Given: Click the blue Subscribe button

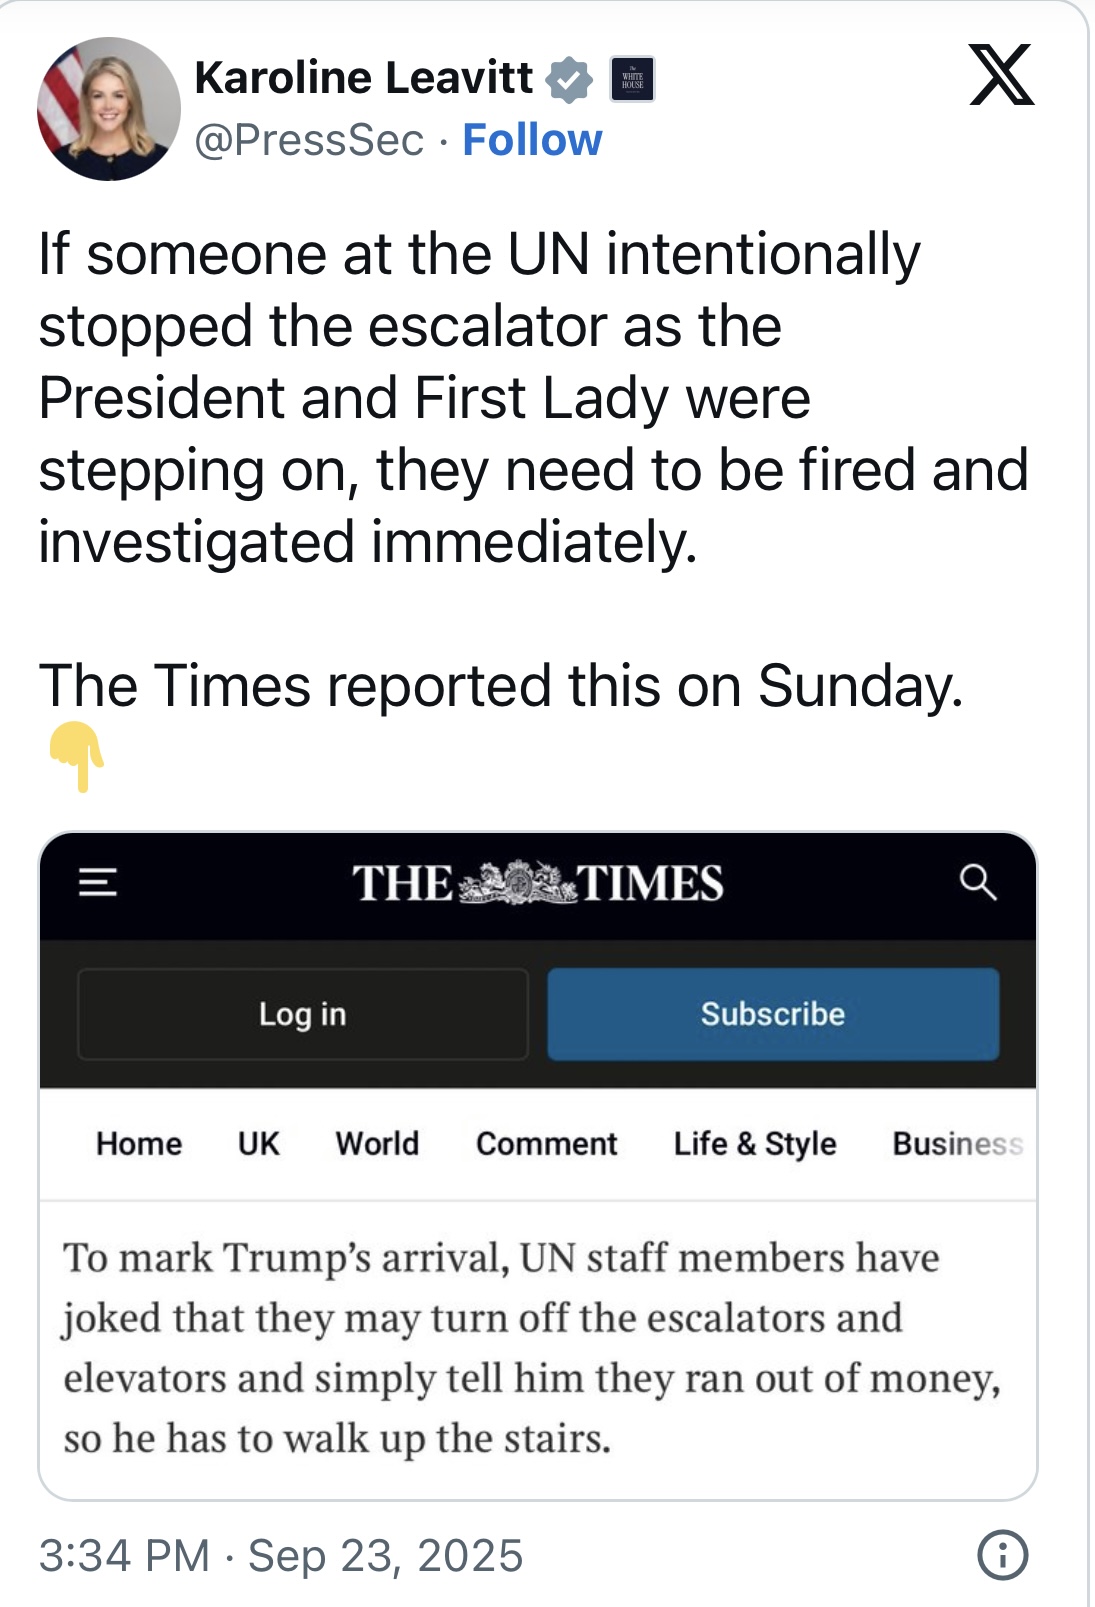Looking at the screenshot, I should pyautogui.click(x=773, y=1014).
